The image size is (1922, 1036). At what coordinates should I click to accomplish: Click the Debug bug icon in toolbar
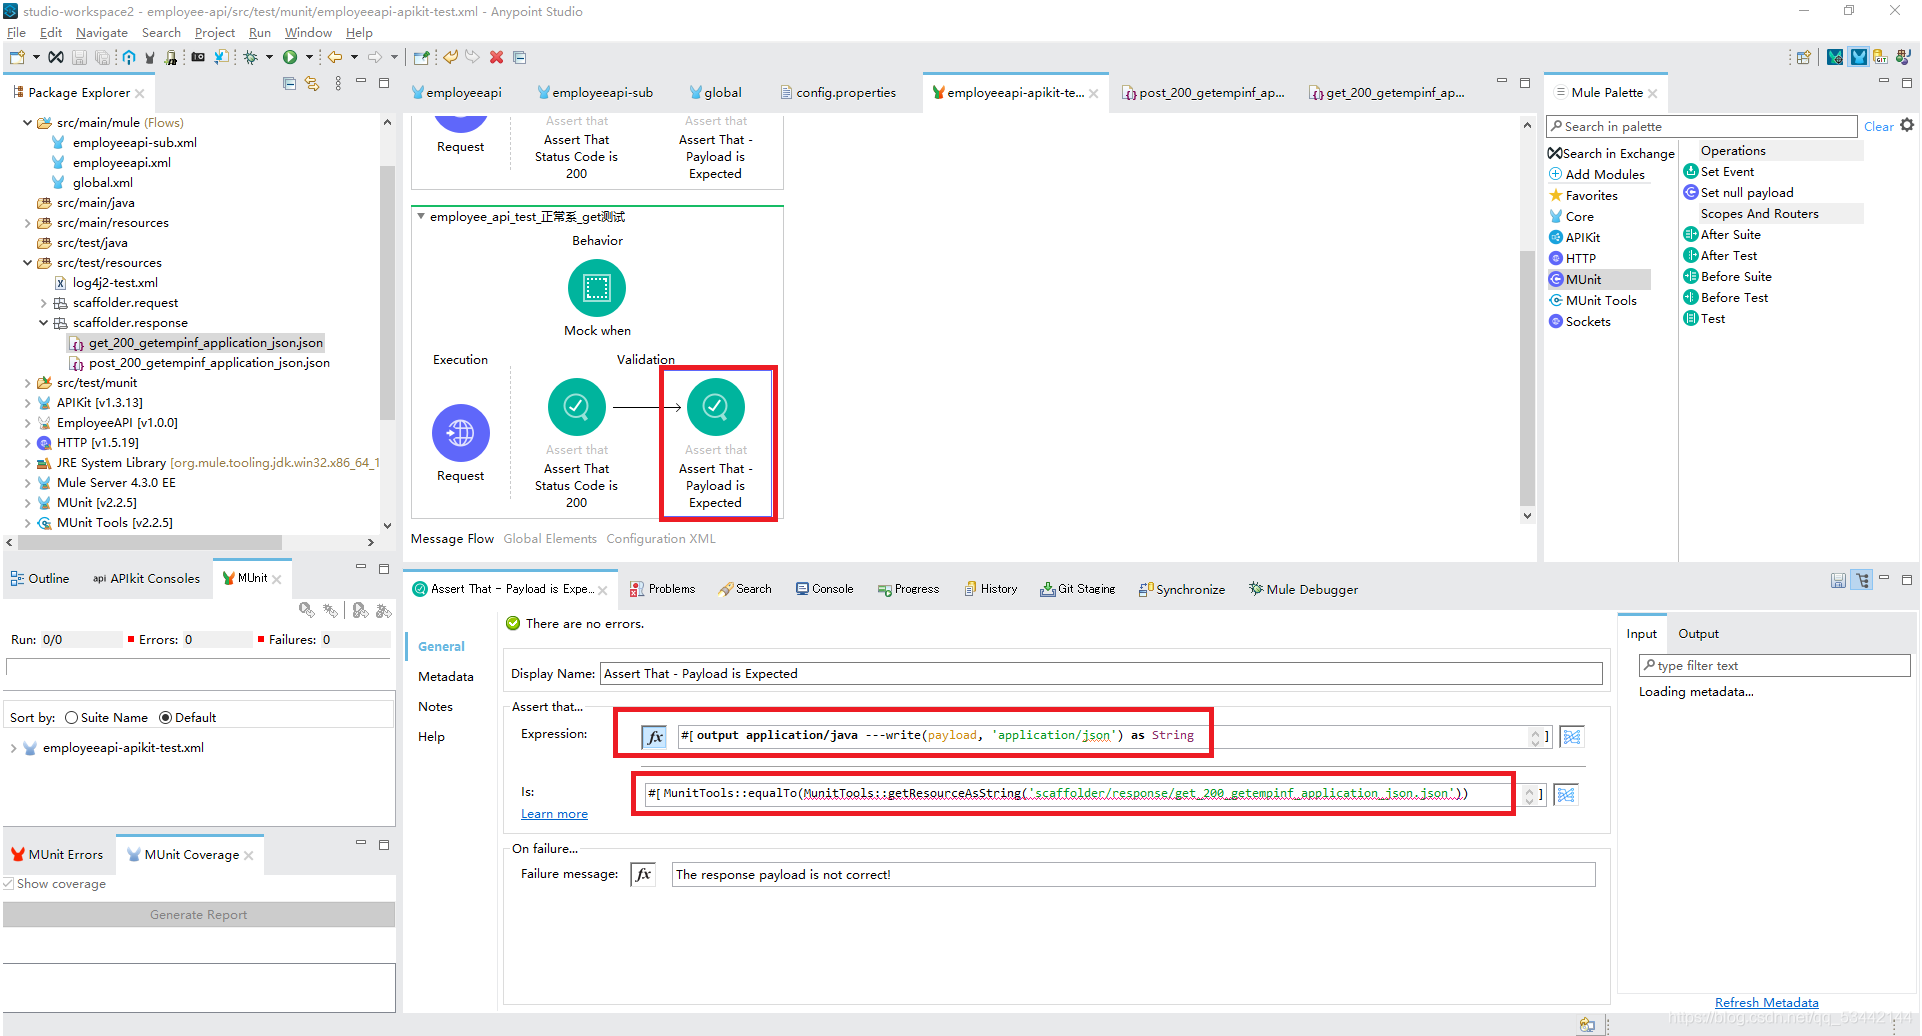coord(251,57)
